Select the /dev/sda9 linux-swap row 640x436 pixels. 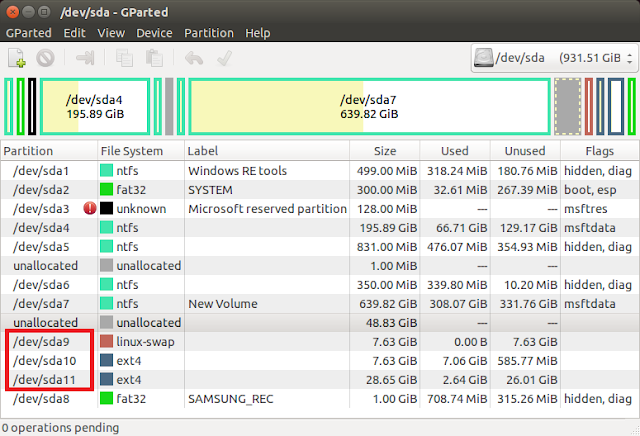tap(320, 342)
